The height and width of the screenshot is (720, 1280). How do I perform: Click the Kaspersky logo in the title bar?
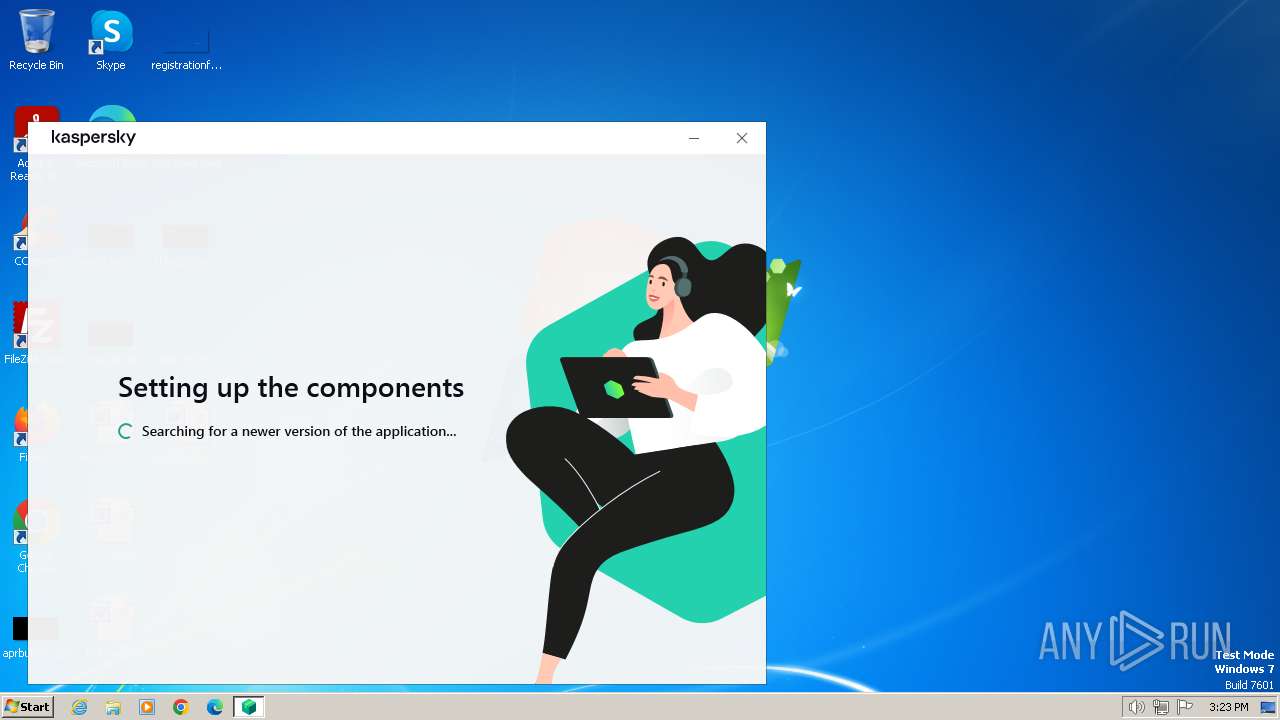coord(93,137)
